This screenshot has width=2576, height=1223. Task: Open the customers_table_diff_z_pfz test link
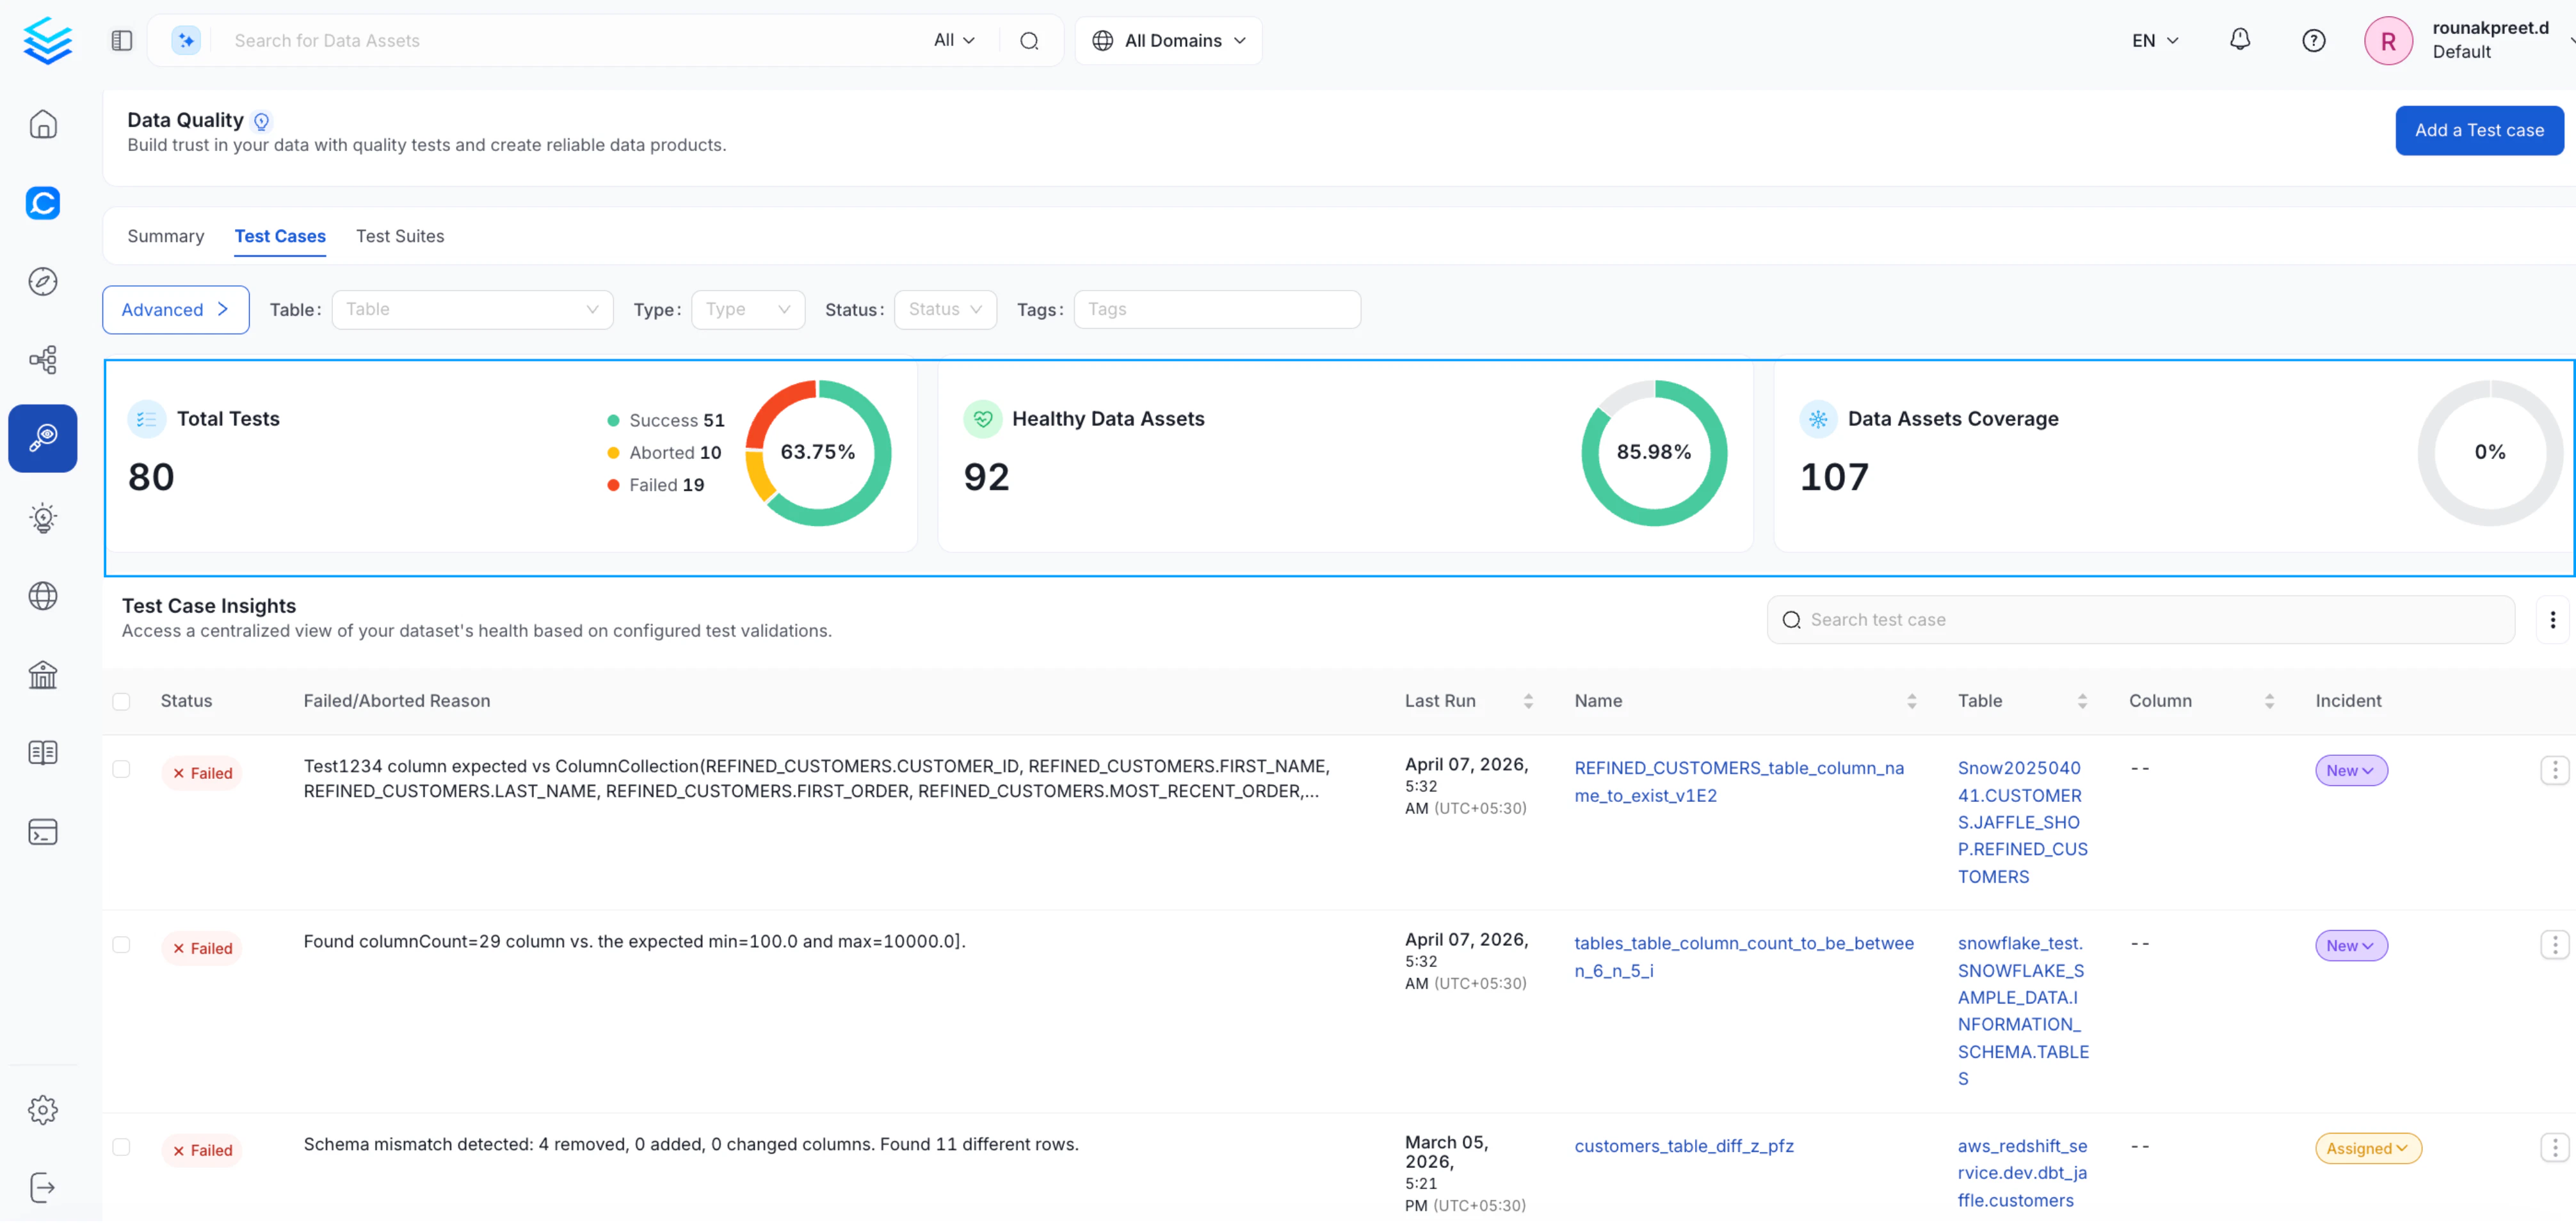point(1684,1146)
